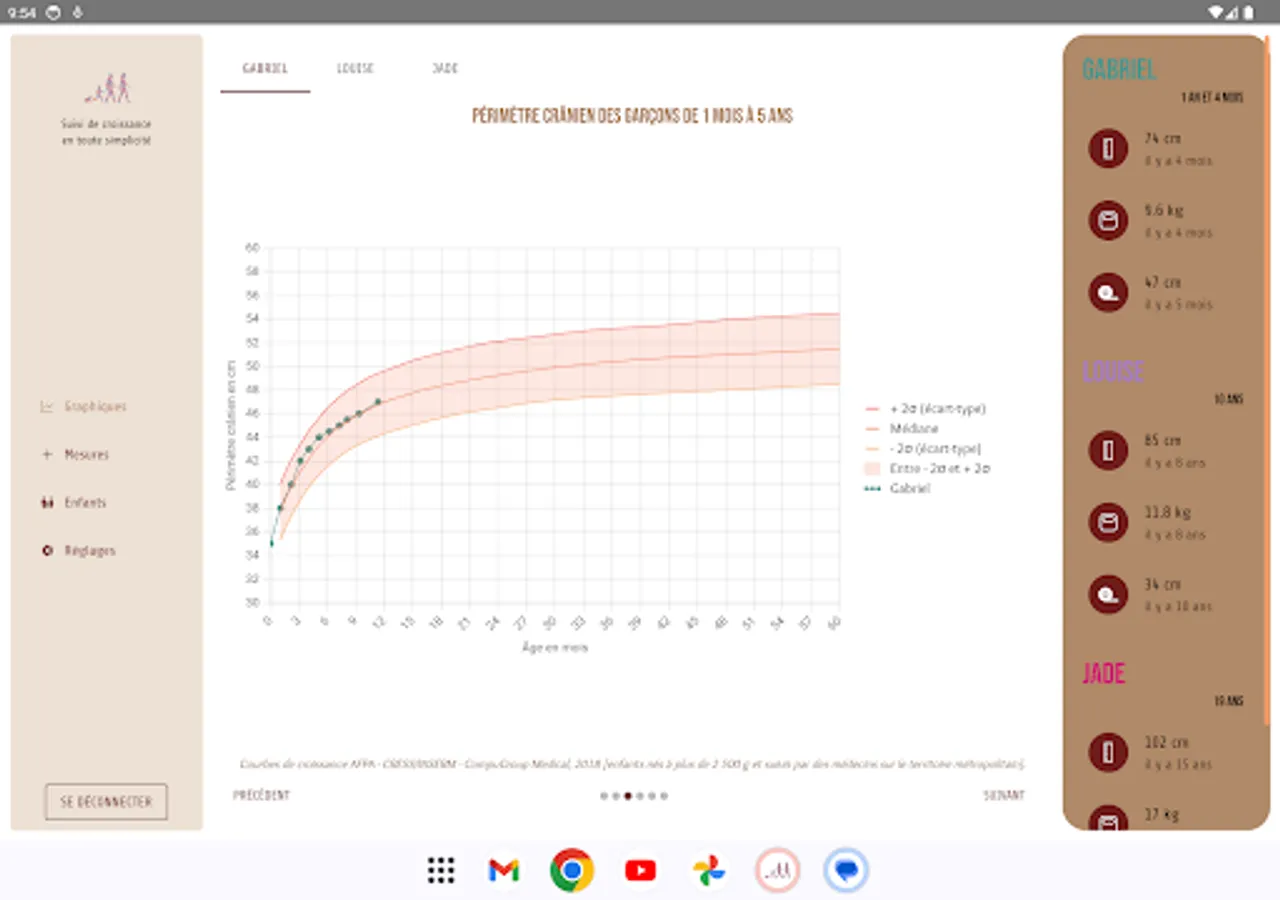Open the Android app drawer icon
1280x900 pixels.
pyautogui.click(x=441, y=870)
